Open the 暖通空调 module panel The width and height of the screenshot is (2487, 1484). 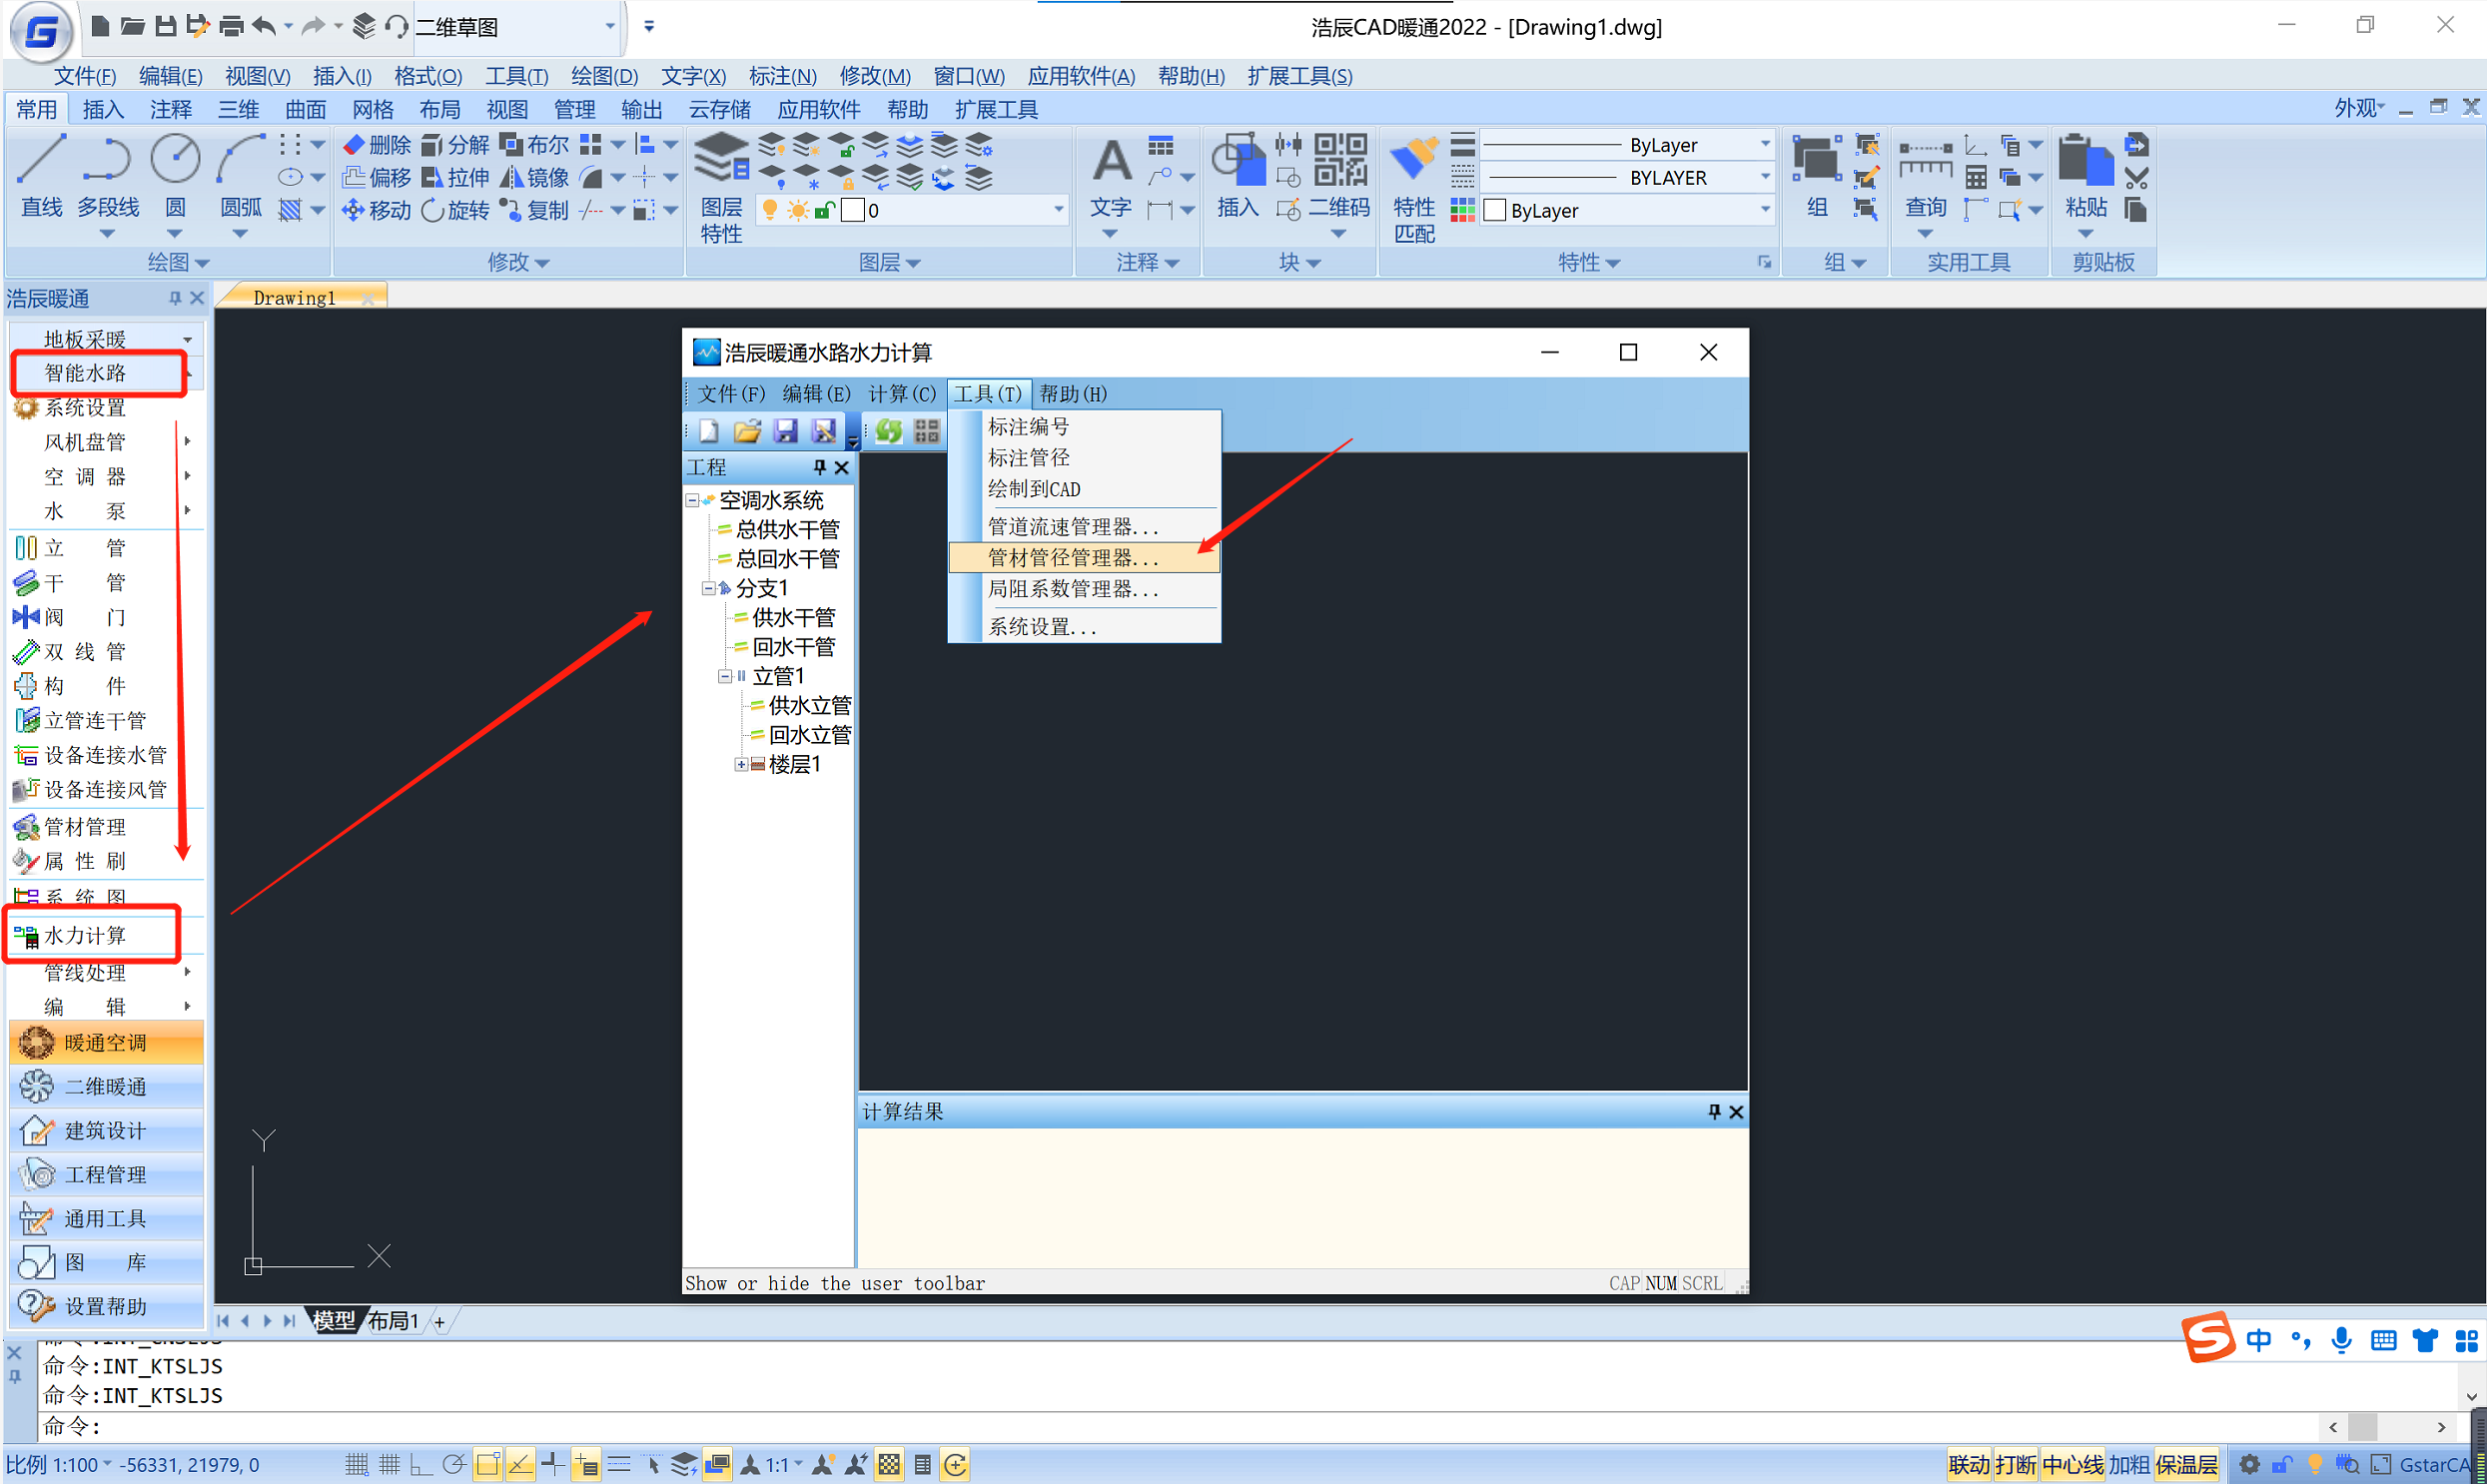tap(106, 1043)
